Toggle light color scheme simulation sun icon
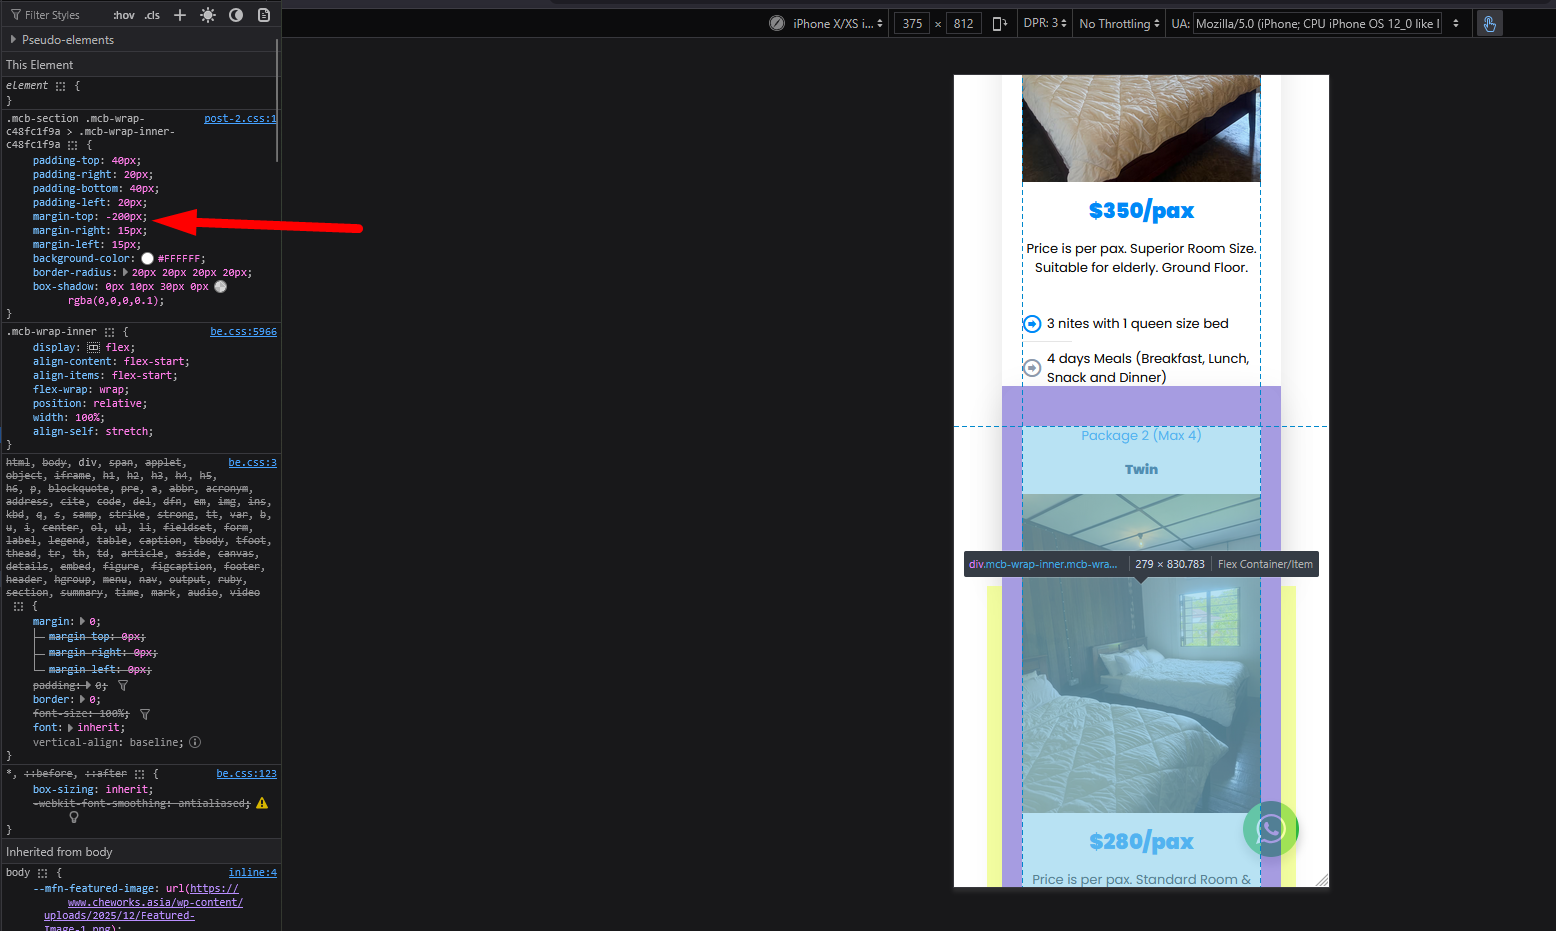The width and height of the screenshot is (1556, 931). pos(208,15)
